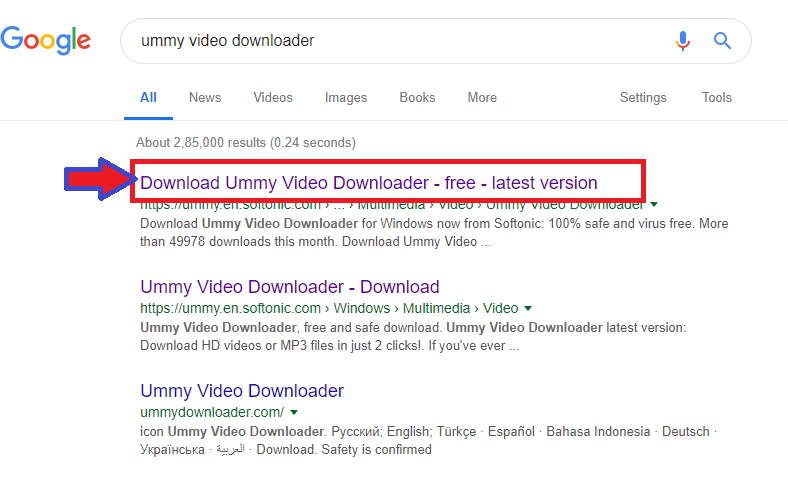Activate voice search microphone icon
The width and height of the screenshot is (788, 480).
(682, 41)
